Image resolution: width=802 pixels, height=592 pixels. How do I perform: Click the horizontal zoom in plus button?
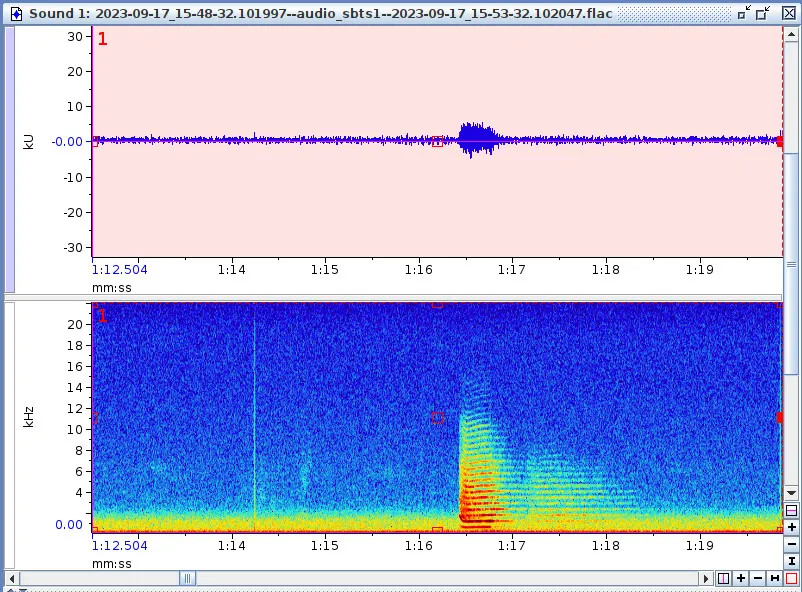[x=741, y=579]
